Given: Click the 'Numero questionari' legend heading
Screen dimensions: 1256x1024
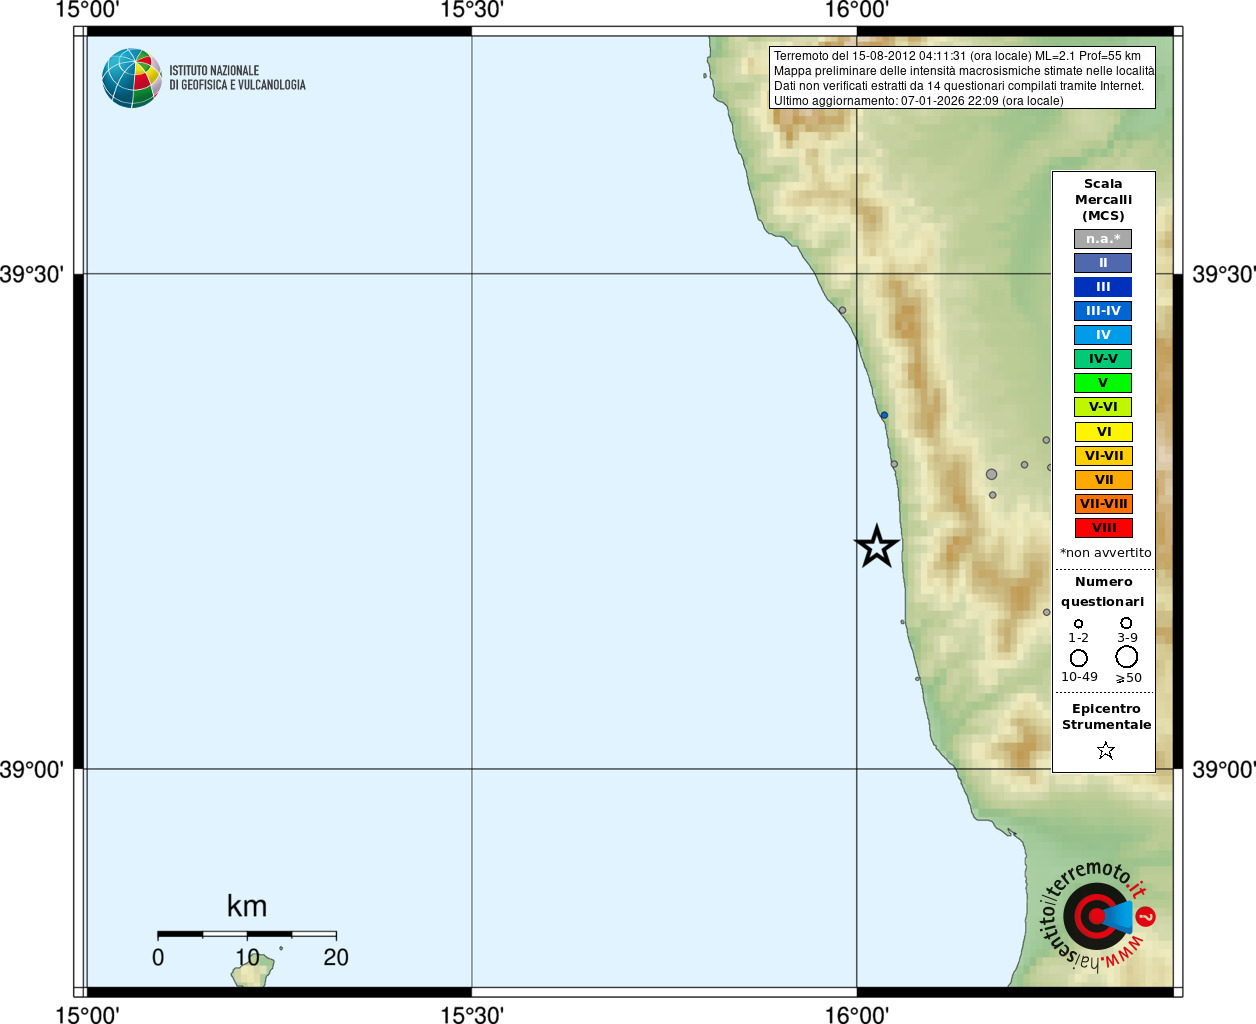Looking at the screenshot, I should click(x=1103, y=592).
